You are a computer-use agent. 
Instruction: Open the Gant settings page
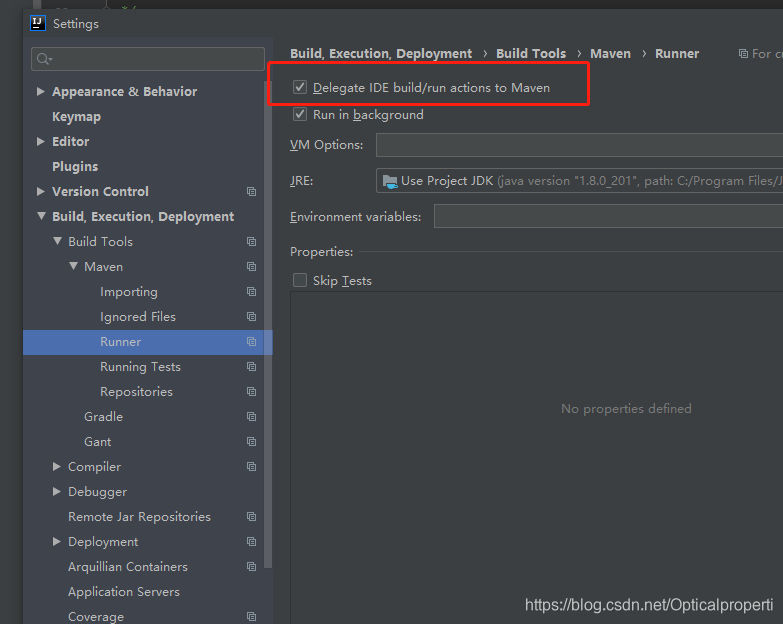pyautogui.click(x=97, y=441)
